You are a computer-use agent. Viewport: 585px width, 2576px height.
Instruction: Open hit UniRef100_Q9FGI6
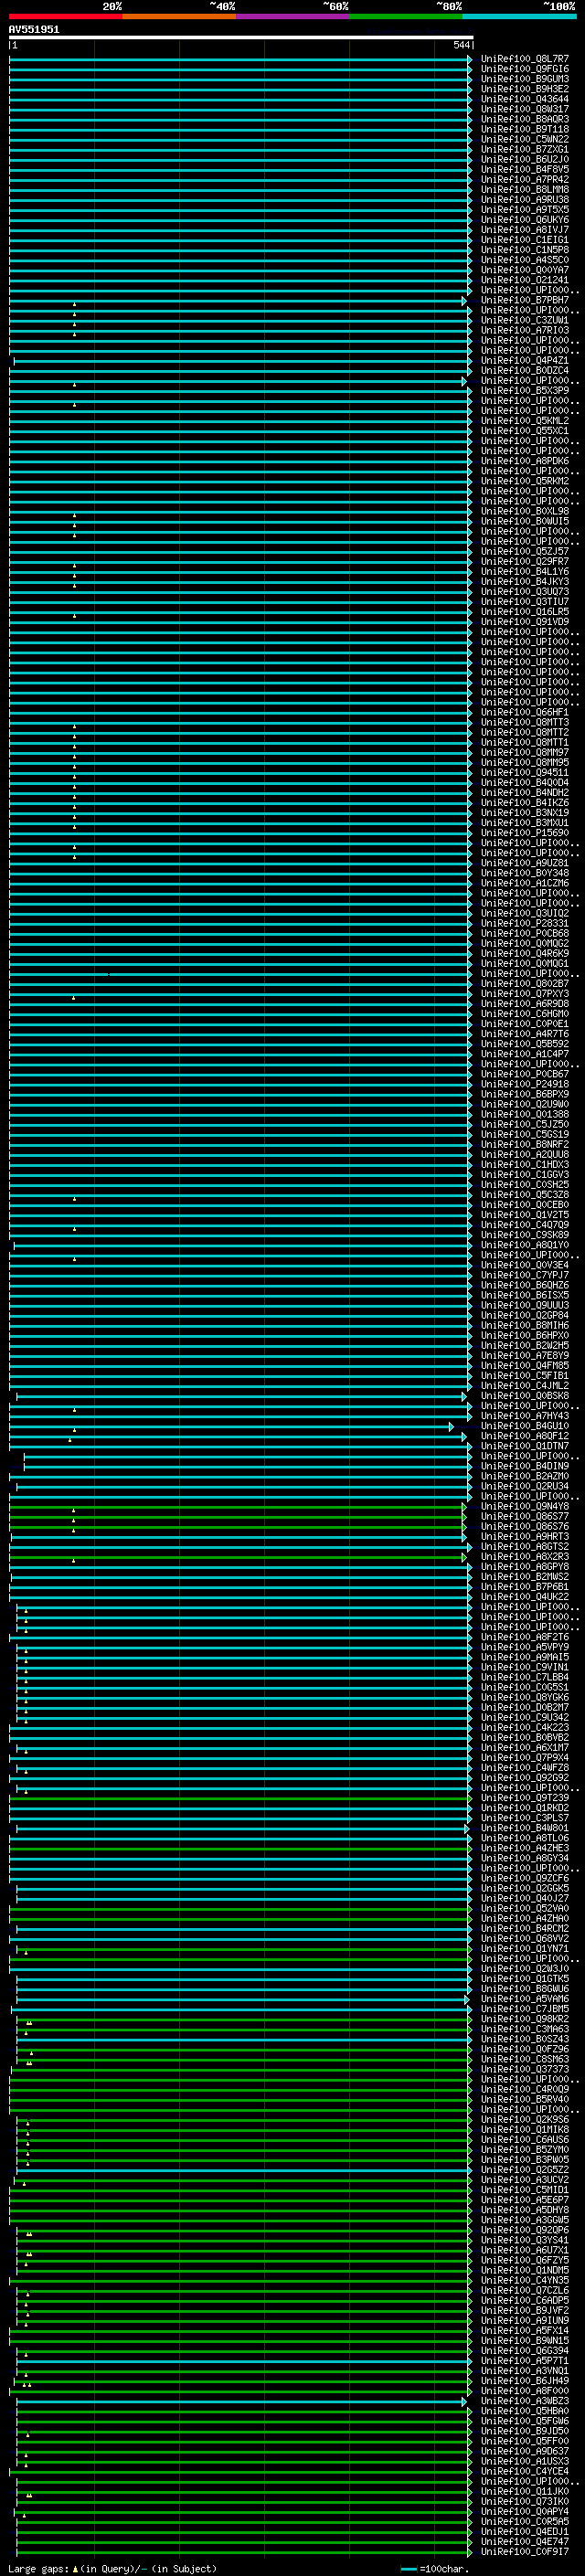coord(525,69)
